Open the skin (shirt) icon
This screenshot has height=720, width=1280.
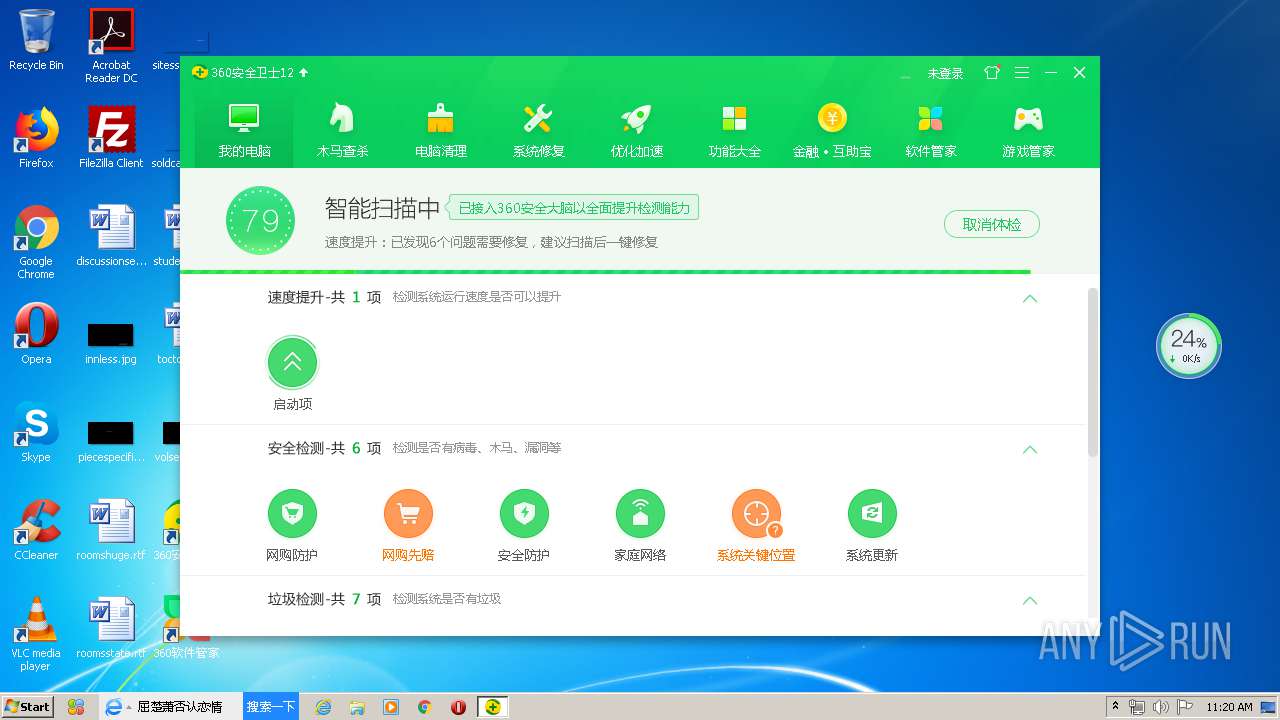tap(992, 73)
